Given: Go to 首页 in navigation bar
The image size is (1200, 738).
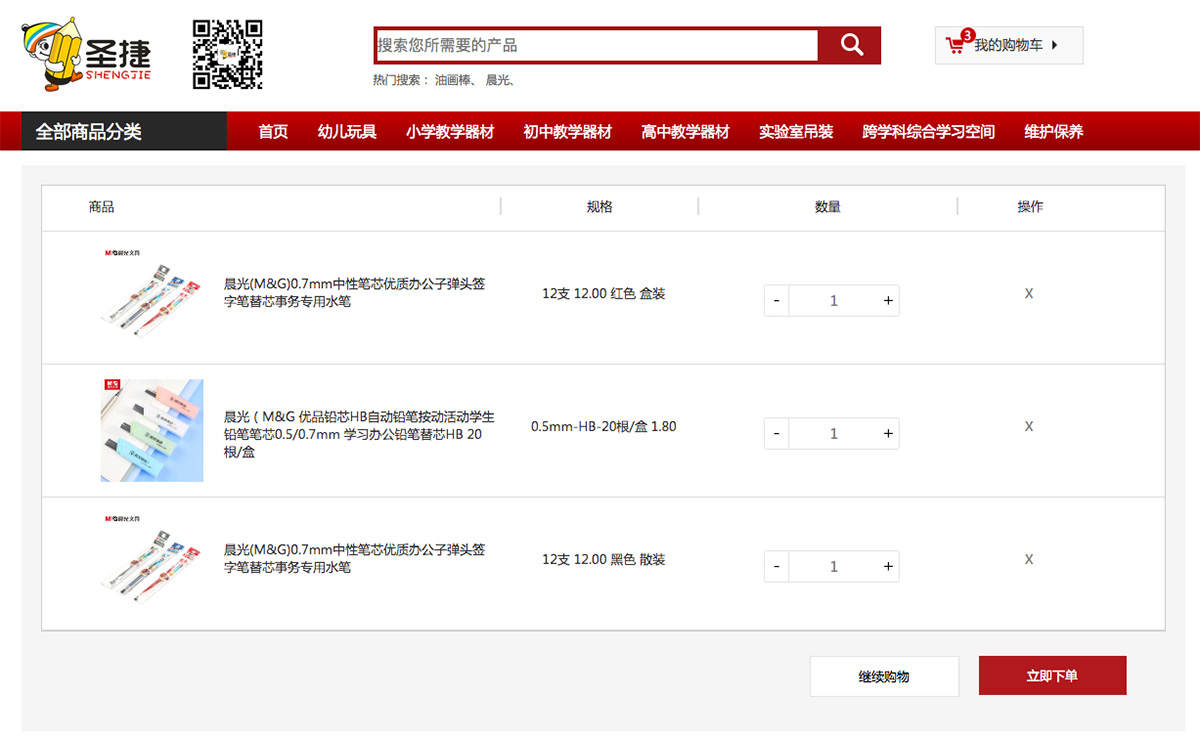Looking at the screenshot, I should [273, 132].
